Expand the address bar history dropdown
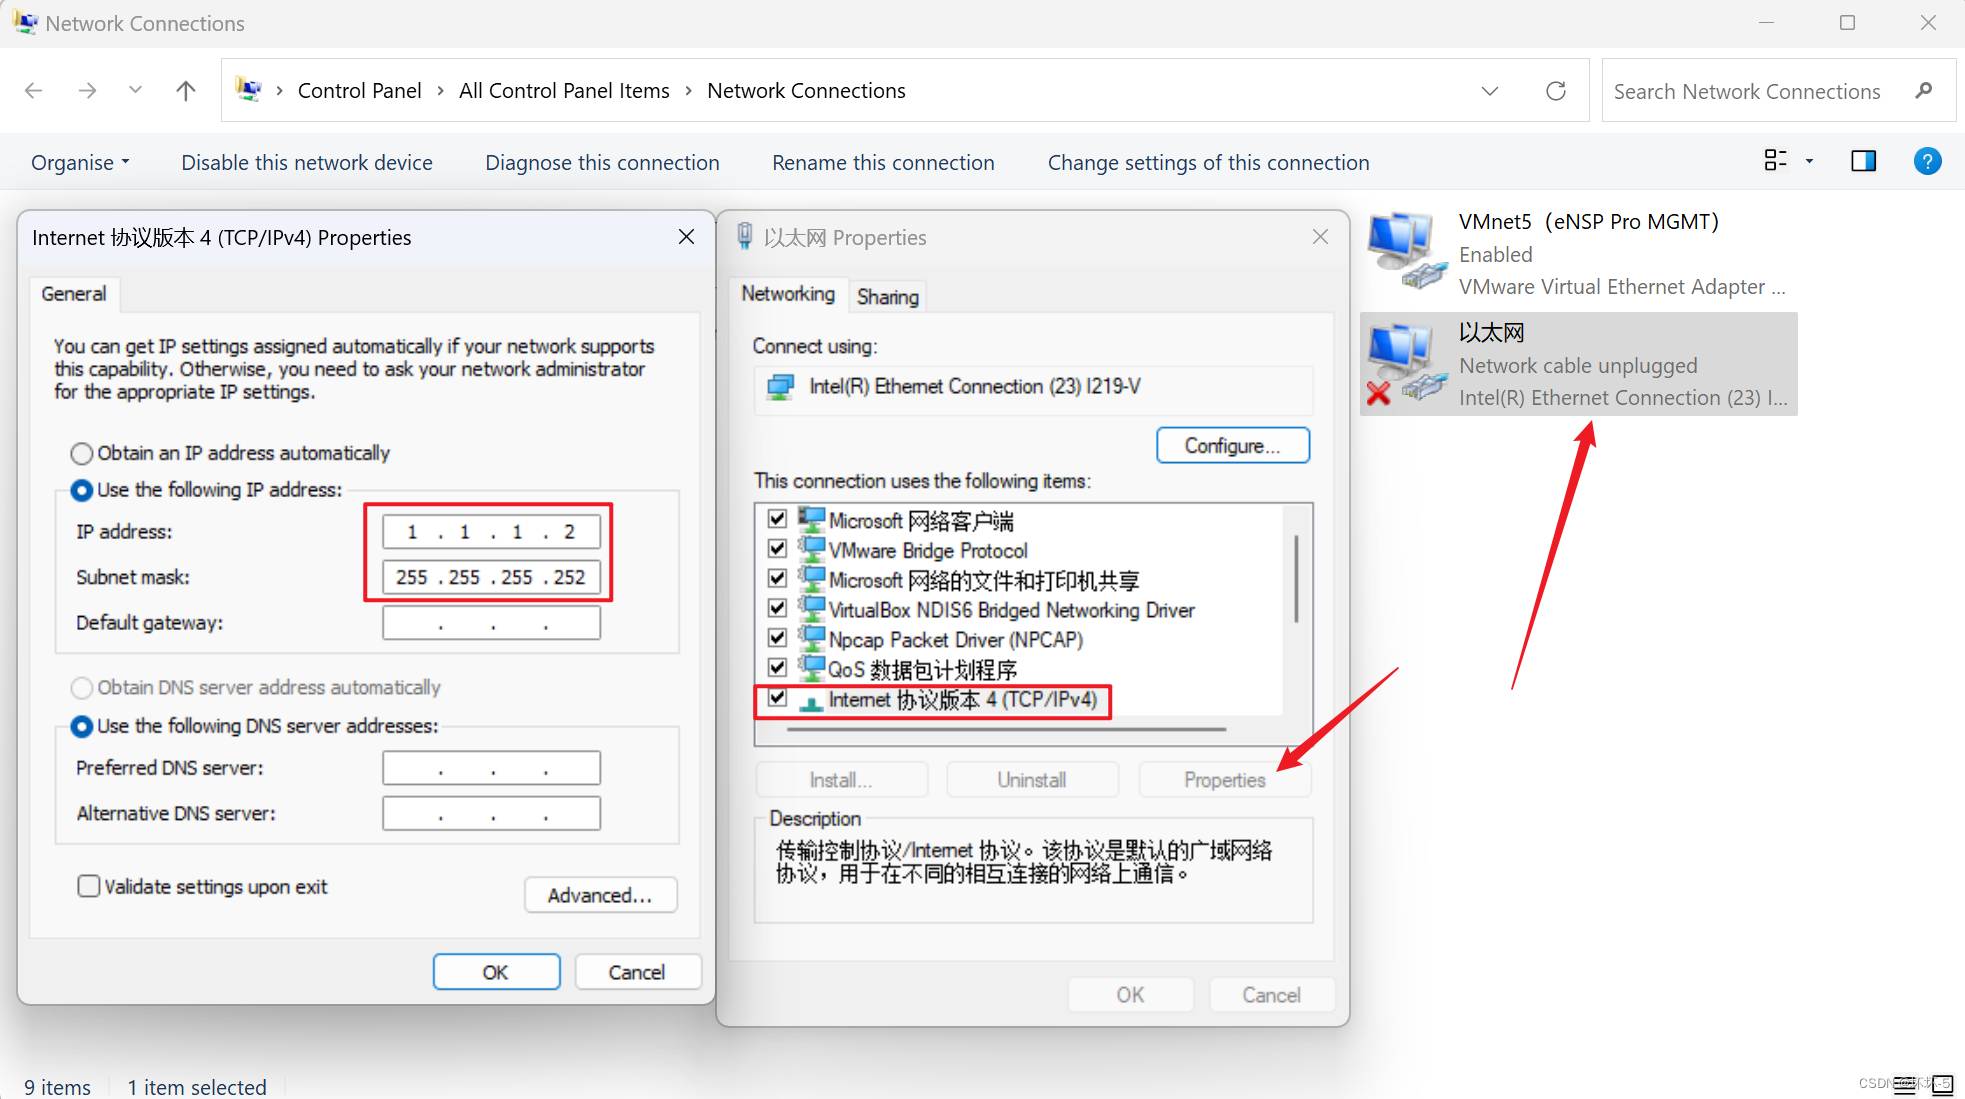 [x=1490, y=91]
